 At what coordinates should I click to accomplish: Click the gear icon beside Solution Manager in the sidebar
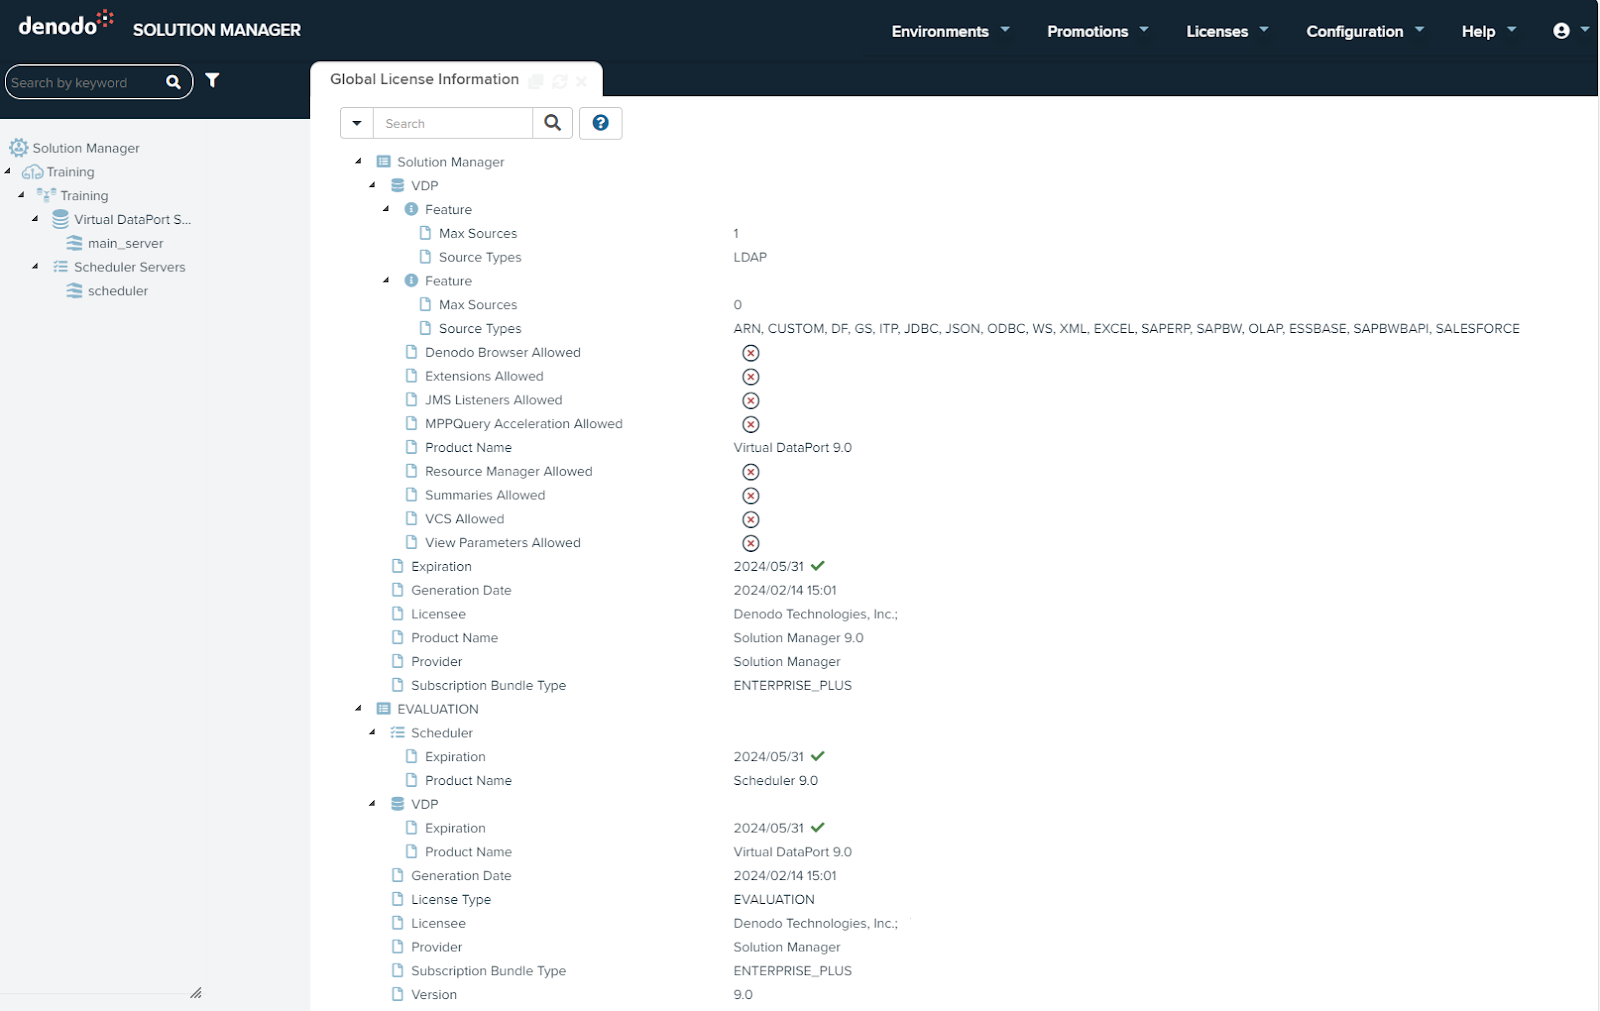click(19, 148)
